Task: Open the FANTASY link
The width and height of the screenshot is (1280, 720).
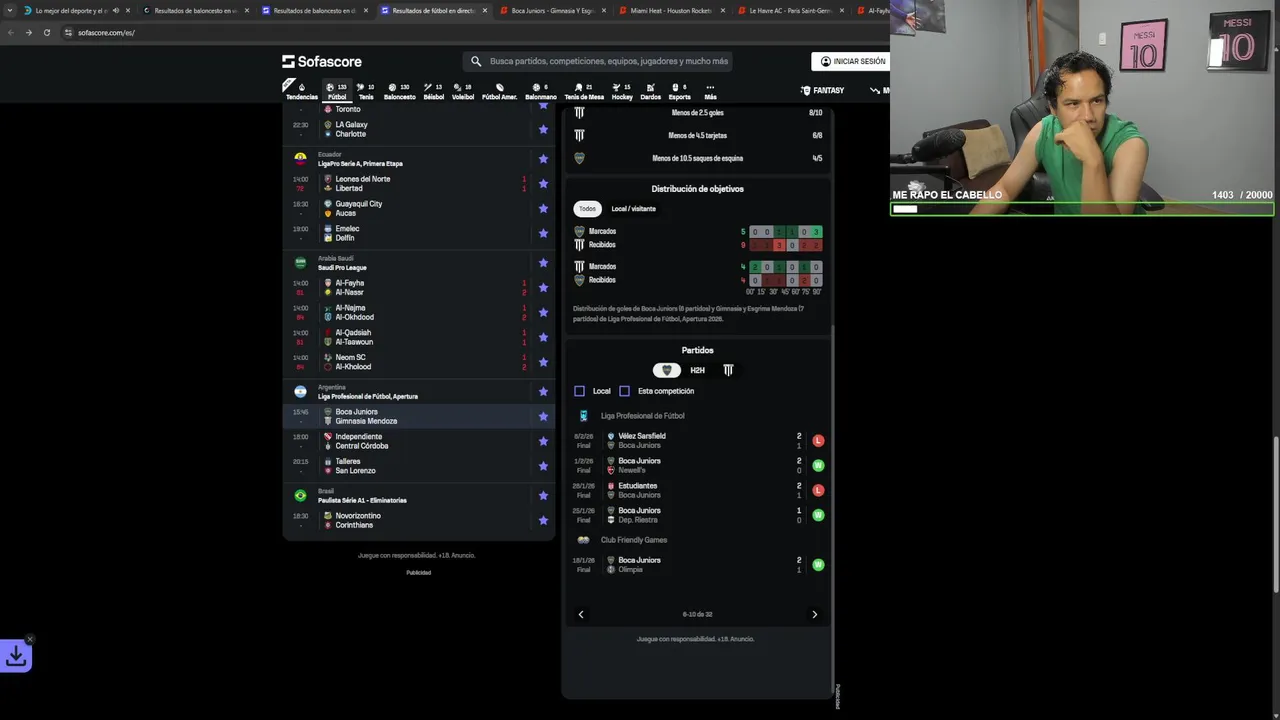Action: (822, 90)
